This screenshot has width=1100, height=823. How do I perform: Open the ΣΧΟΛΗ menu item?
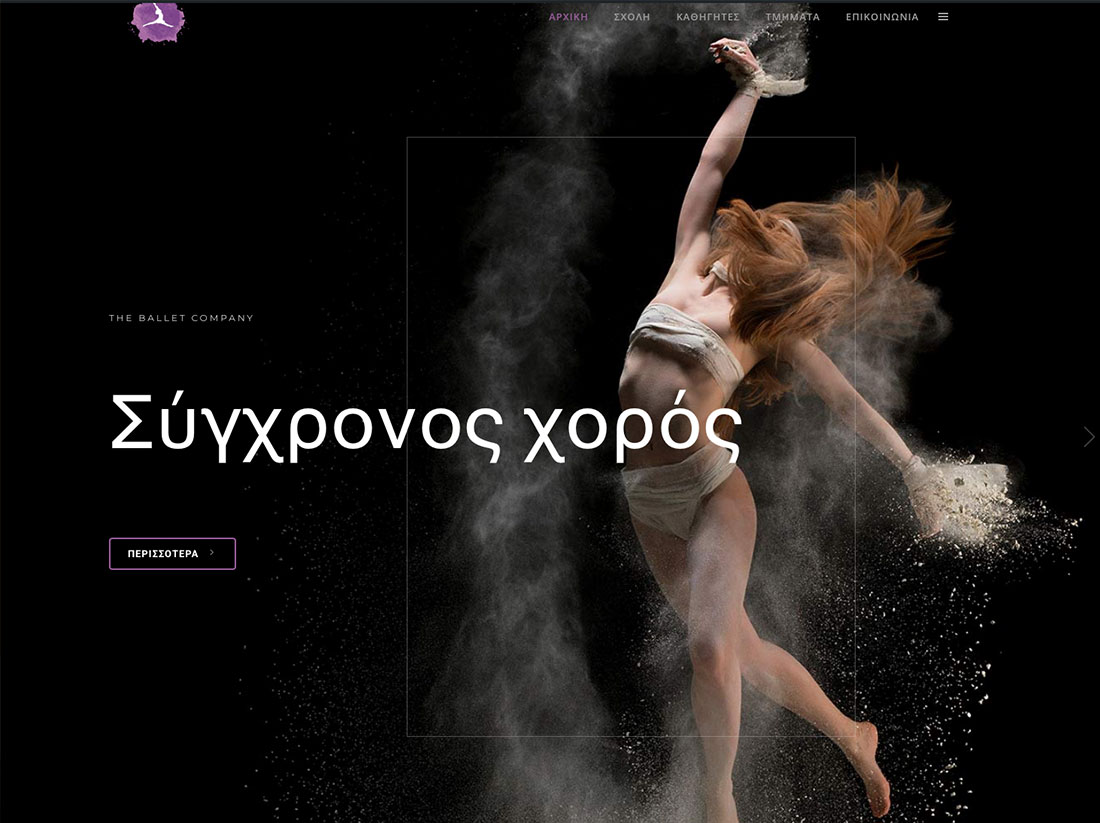pyautogui.click(x=632, y=17)
